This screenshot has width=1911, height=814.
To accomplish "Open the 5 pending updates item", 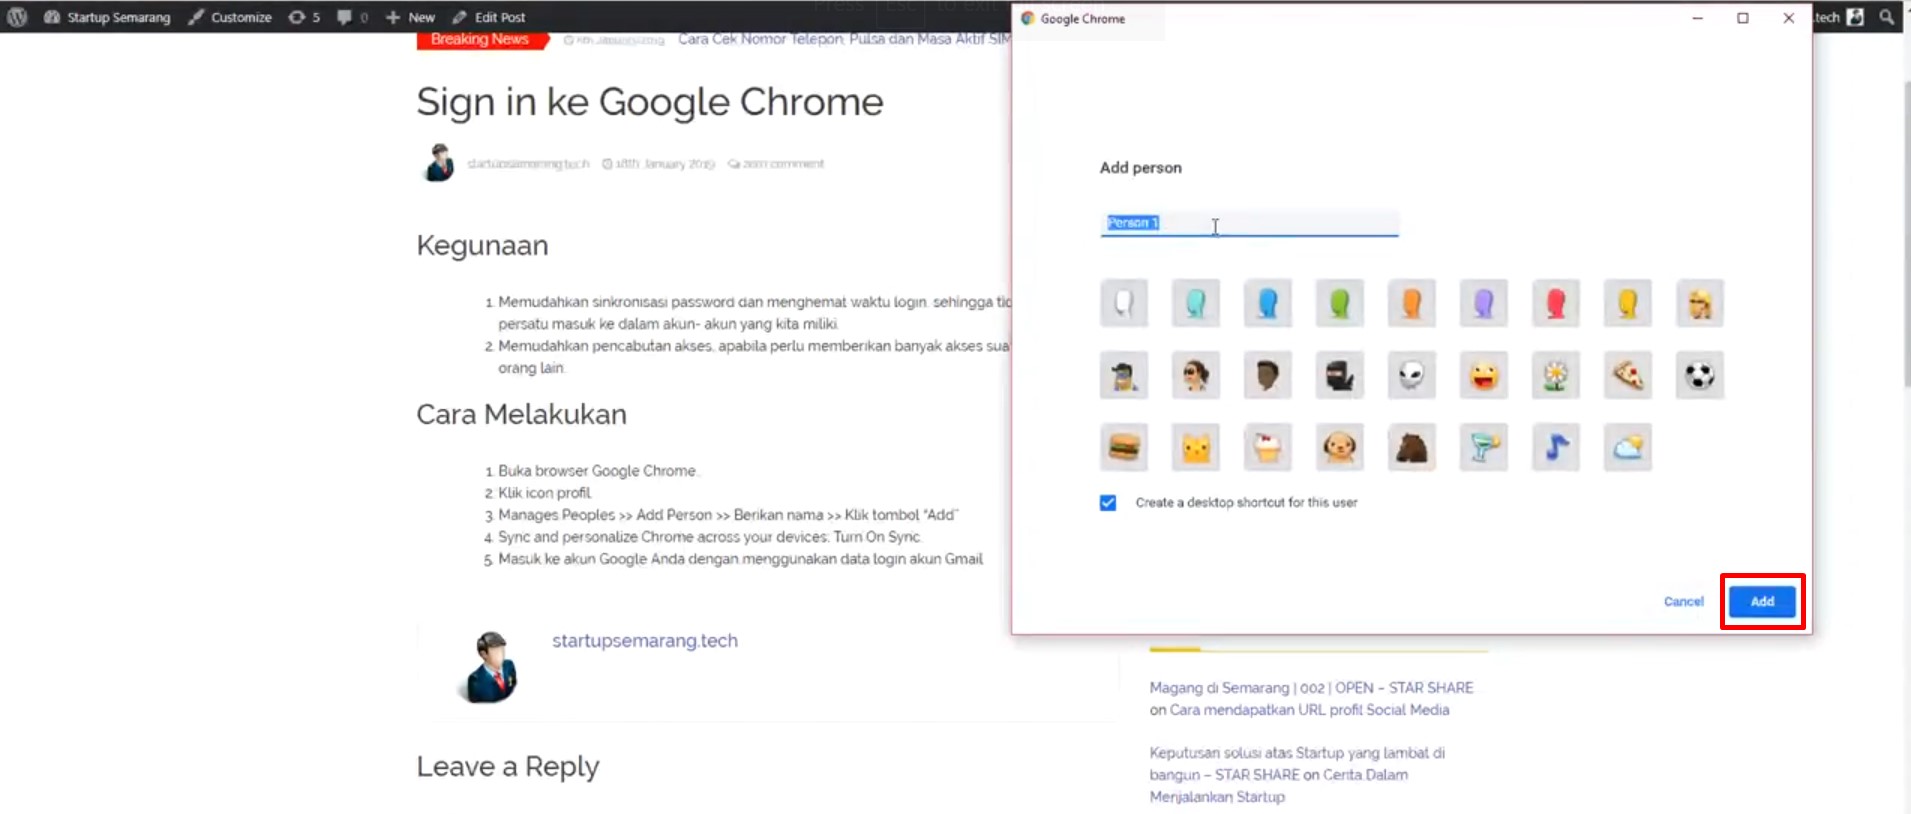I will [x=304, y=17].
